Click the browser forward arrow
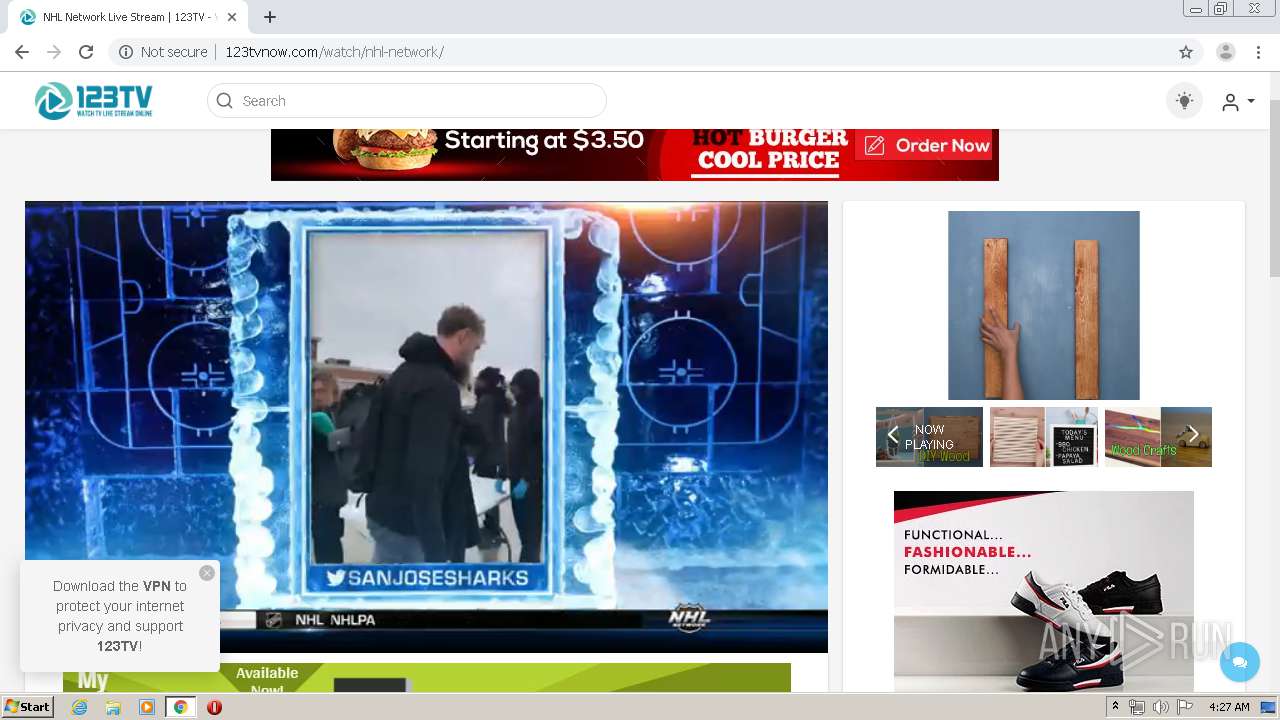Screen dimensions: 1280x720 tap(54, 52)
